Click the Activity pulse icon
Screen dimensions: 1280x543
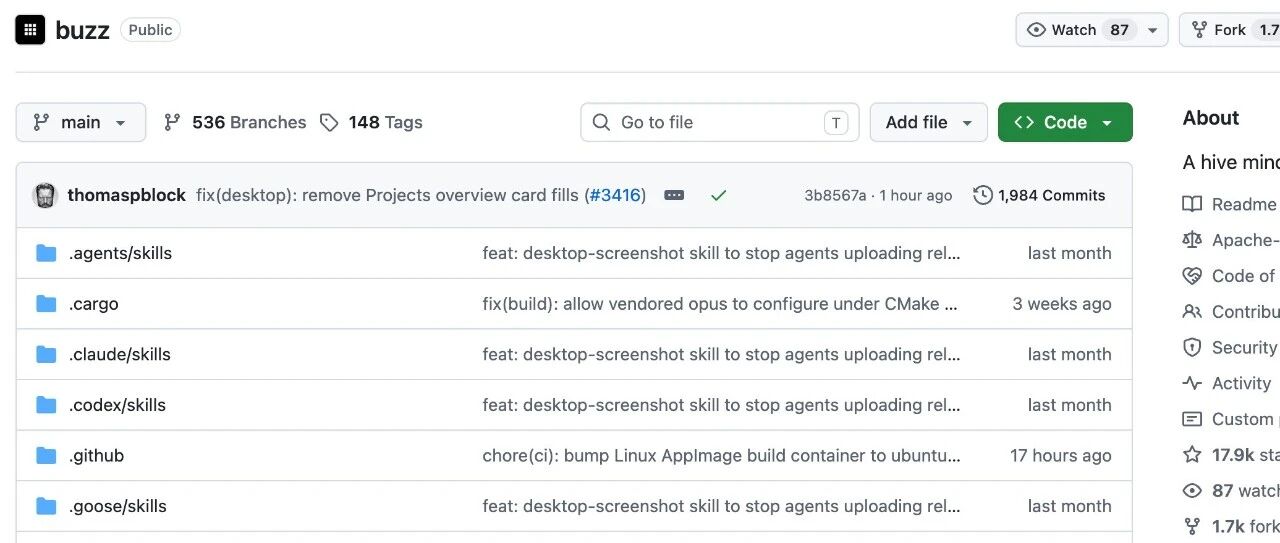1192,383
